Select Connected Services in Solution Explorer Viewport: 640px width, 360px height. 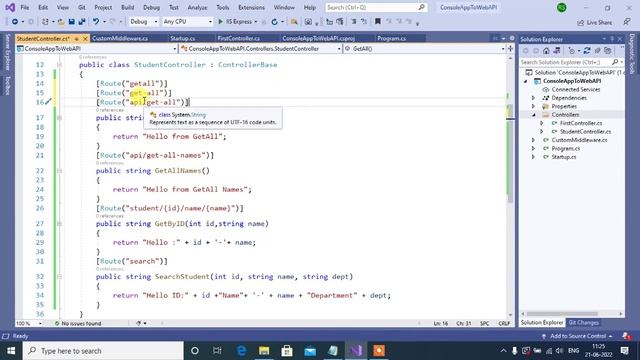pos(576,89)
